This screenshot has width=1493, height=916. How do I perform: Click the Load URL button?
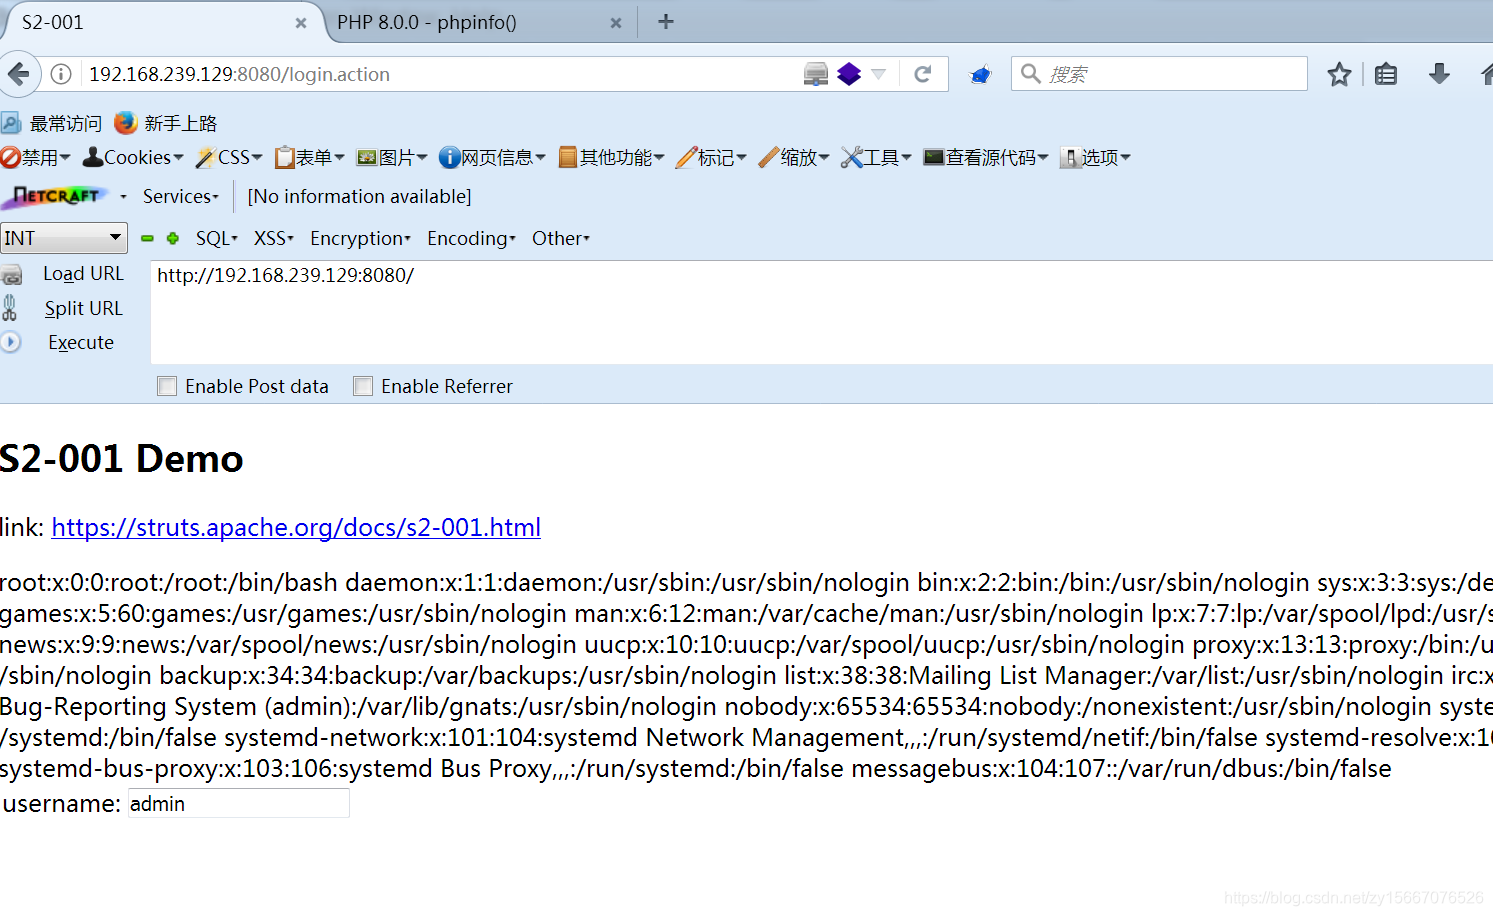[x=83, y=274]
